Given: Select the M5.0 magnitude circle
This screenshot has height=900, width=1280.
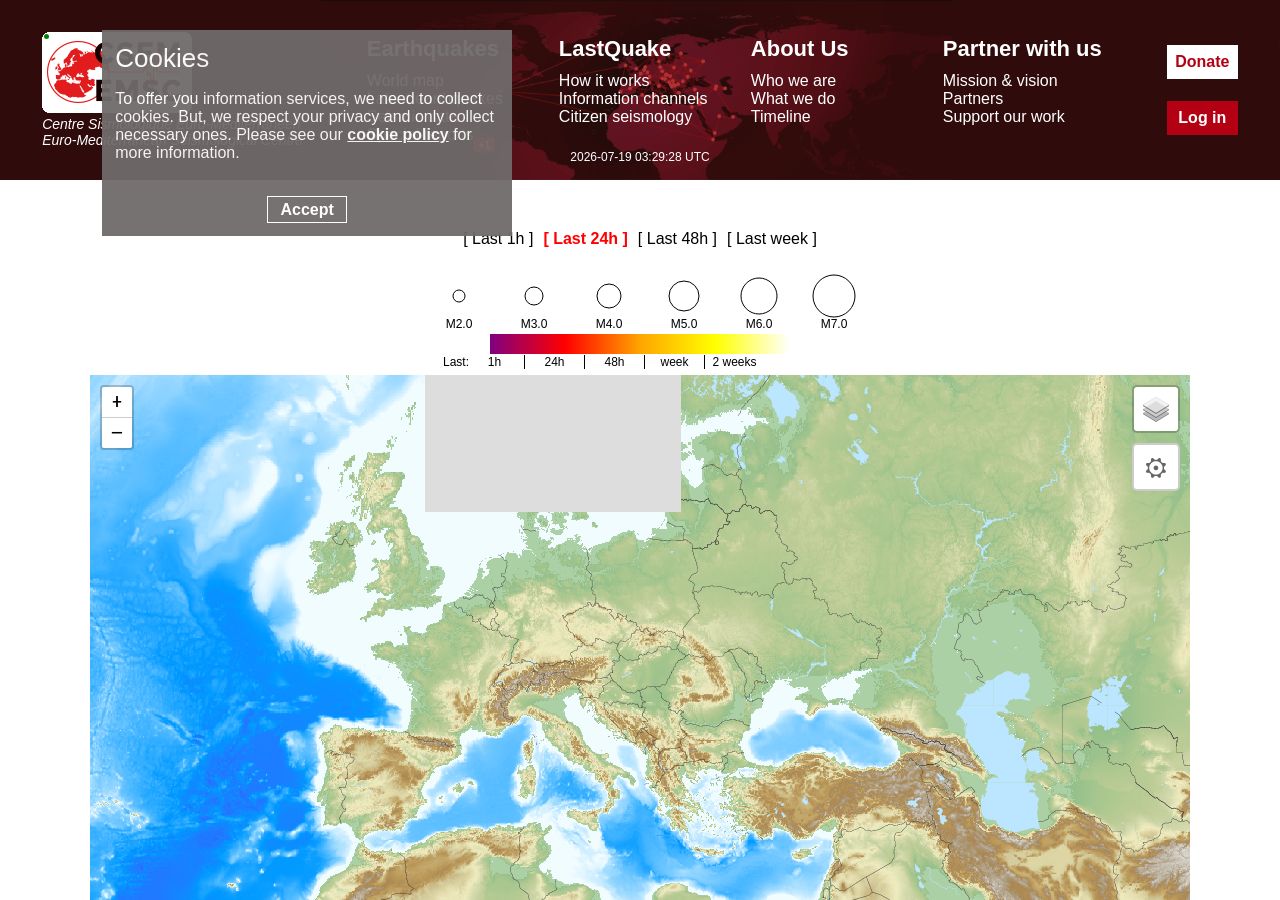Looking at the screenshot, I should point(684,296).
